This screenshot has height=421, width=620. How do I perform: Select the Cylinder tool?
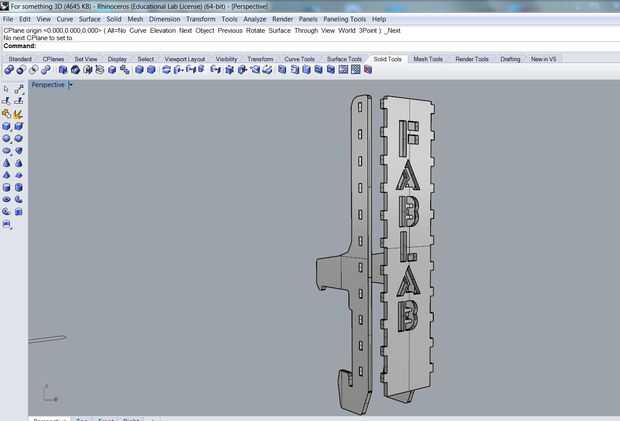pos(6,187)
